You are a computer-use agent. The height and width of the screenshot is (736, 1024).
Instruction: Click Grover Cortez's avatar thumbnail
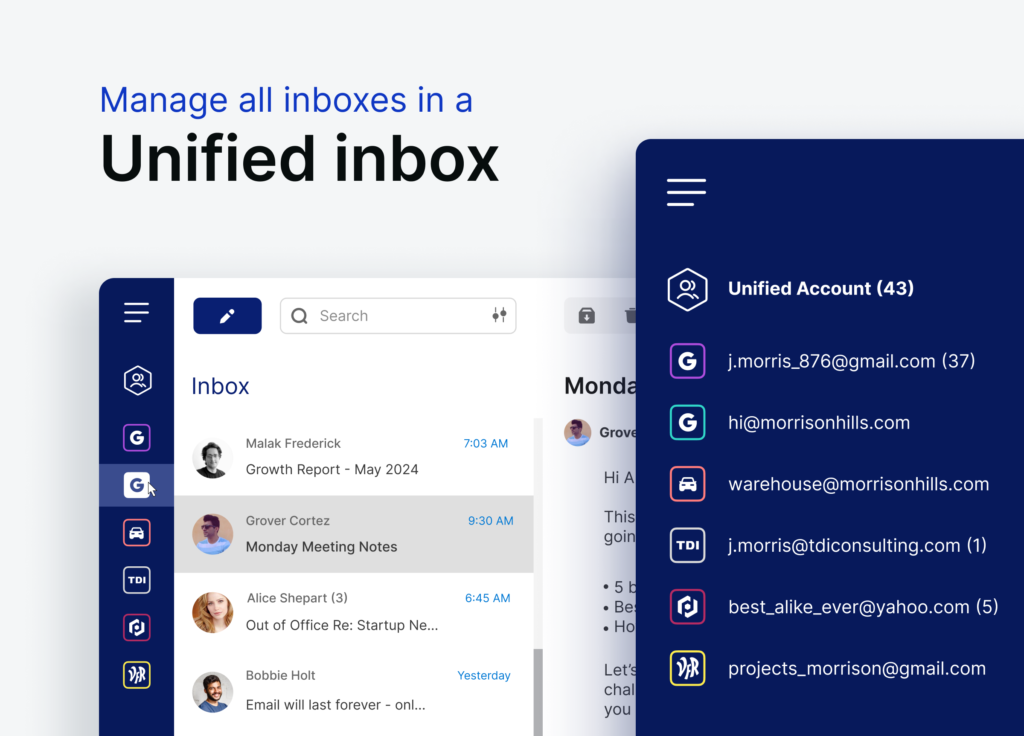[x=212, y=533]
